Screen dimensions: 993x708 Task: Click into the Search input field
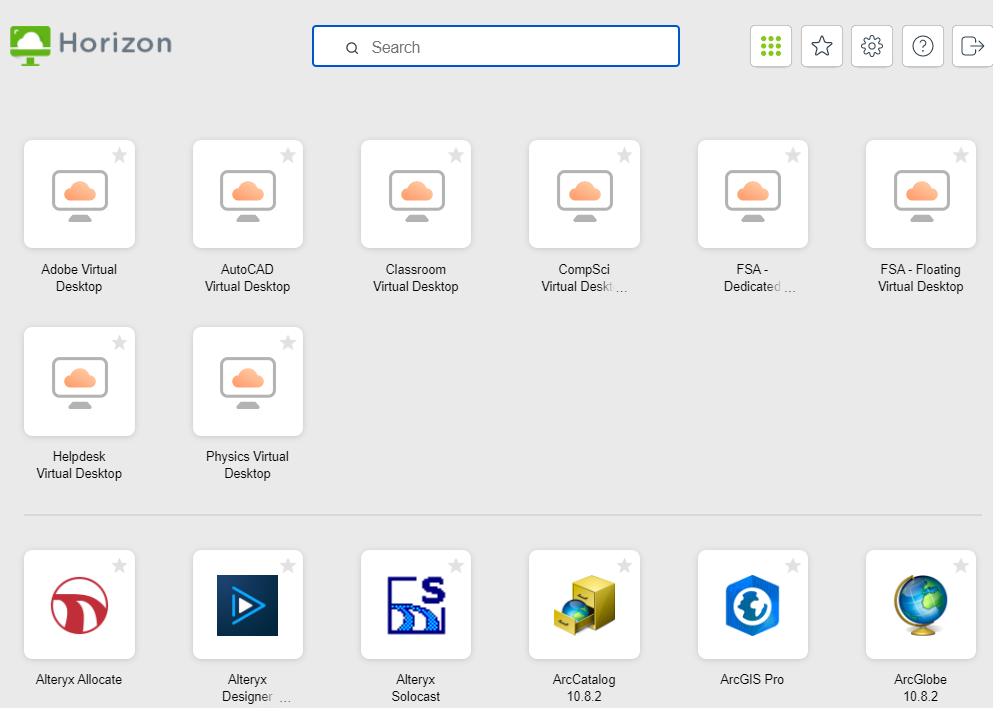click(x=496, y=46)
